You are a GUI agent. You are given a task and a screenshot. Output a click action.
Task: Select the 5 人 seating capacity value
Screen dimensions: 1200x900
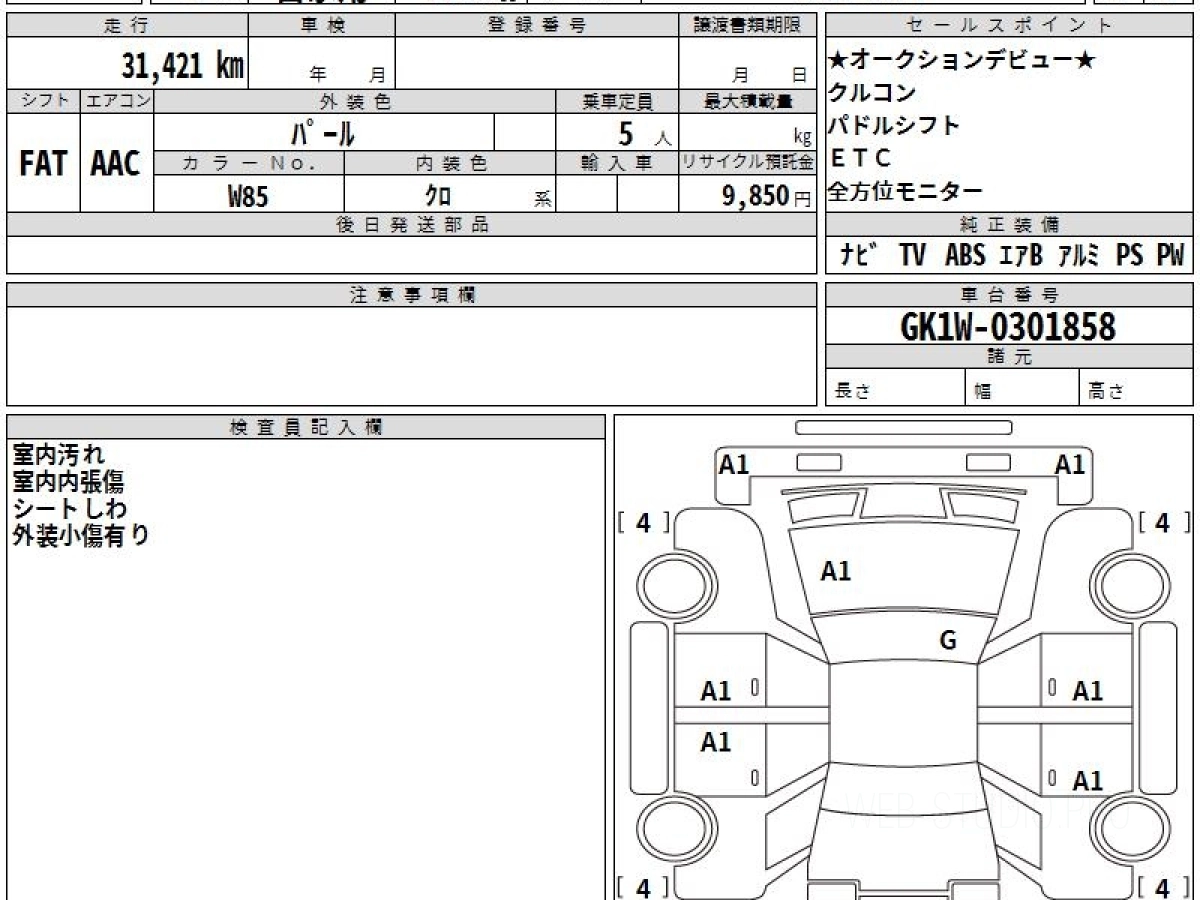coord(644,133)
